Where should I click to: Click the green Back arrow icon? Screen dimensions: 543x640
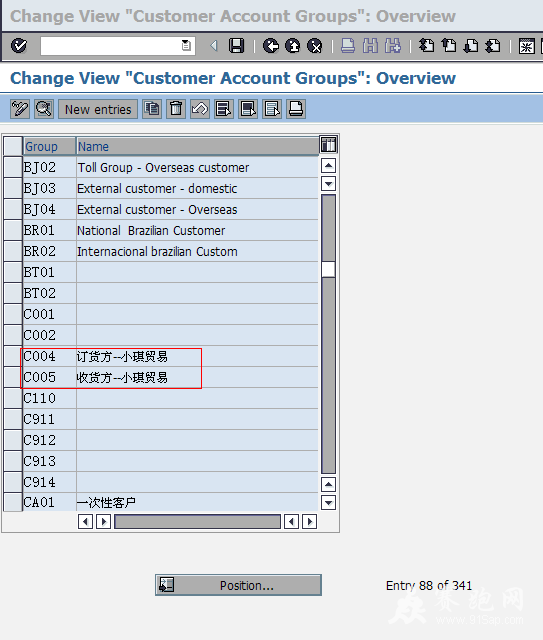271,46
